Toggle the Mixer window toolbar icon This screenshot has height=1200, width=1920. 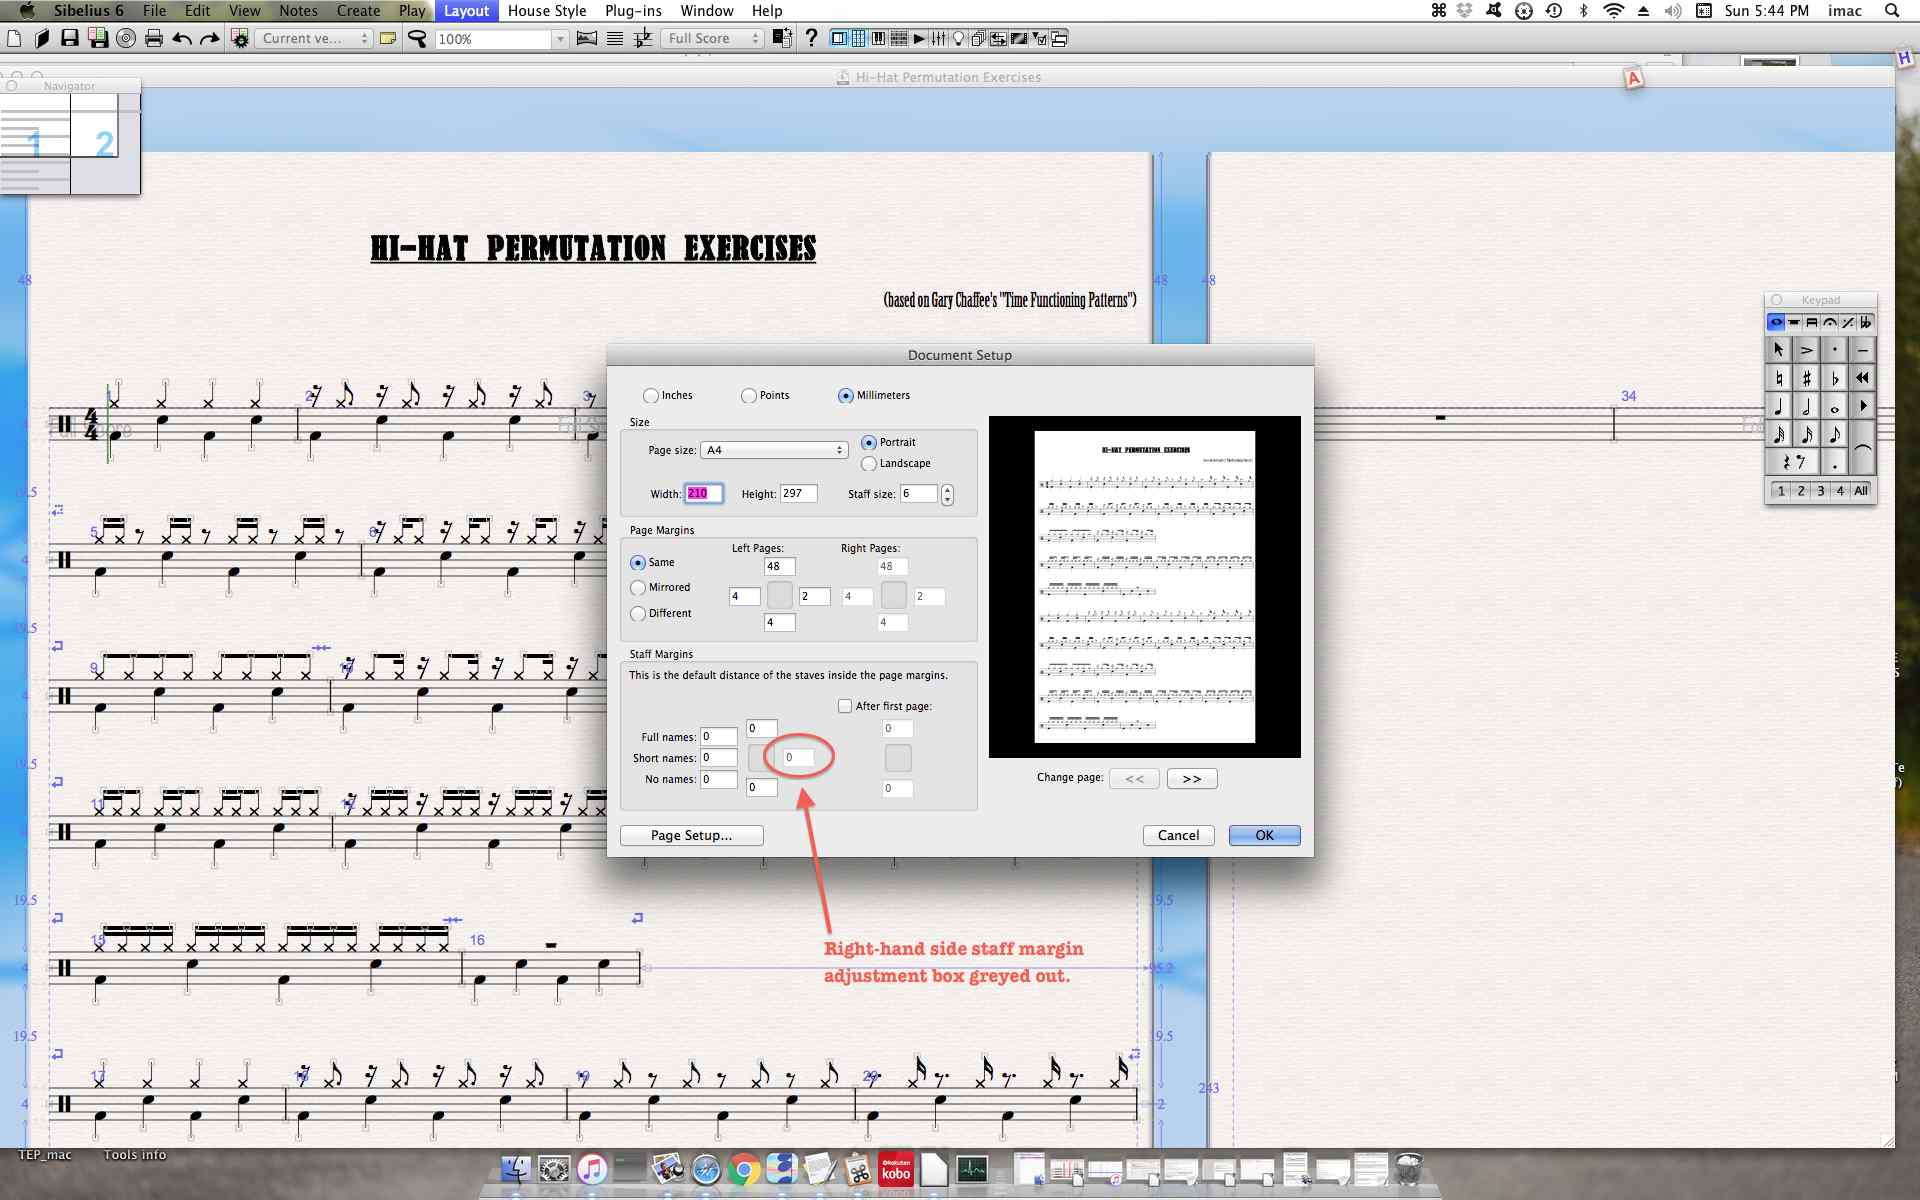[x=939, y=38]
